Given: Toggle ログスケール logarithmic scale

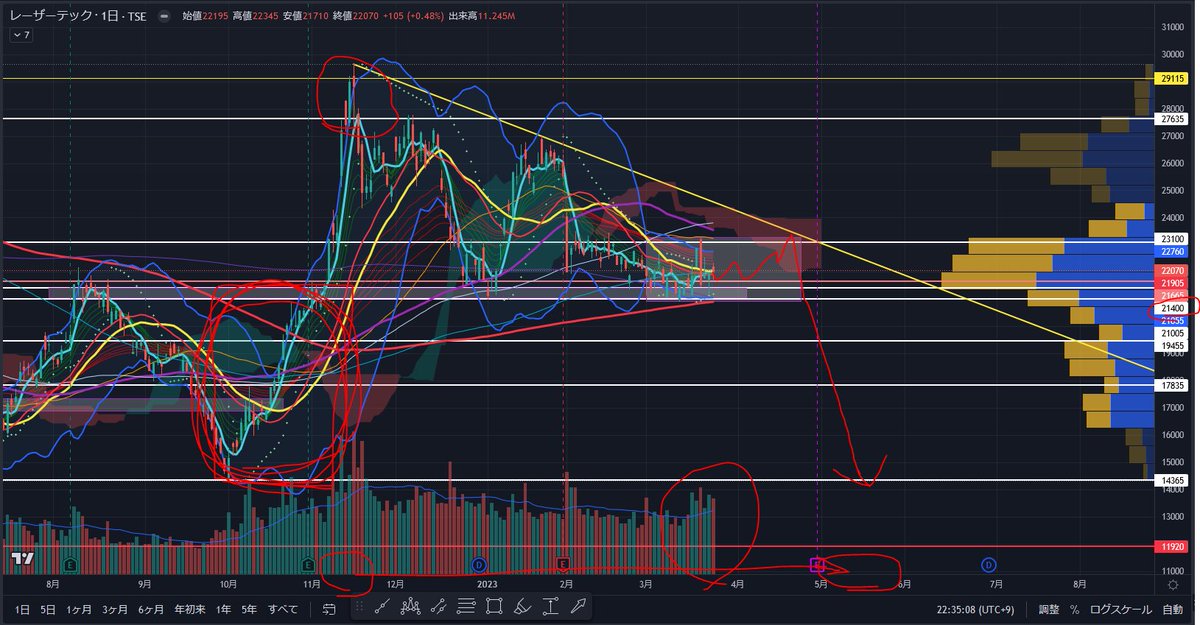Looking at the screenshot, I should pos(1120,608).
